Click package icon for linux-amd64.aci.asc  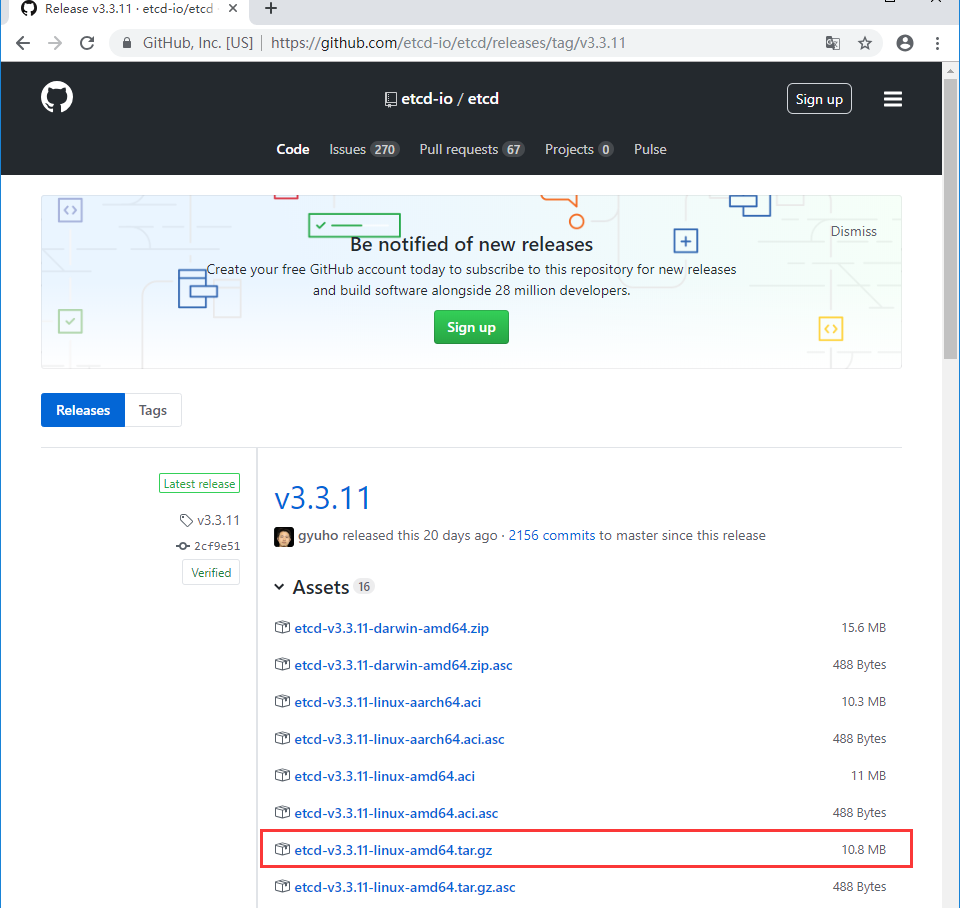tap(282, 812)
